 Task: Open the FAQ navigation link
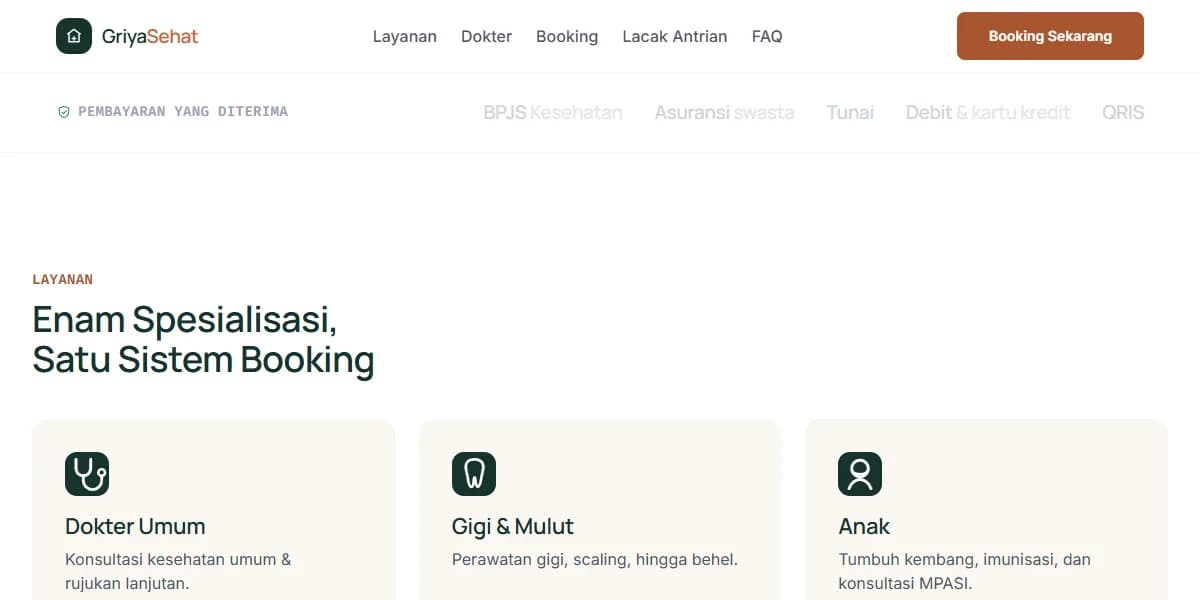click(767, 36)
